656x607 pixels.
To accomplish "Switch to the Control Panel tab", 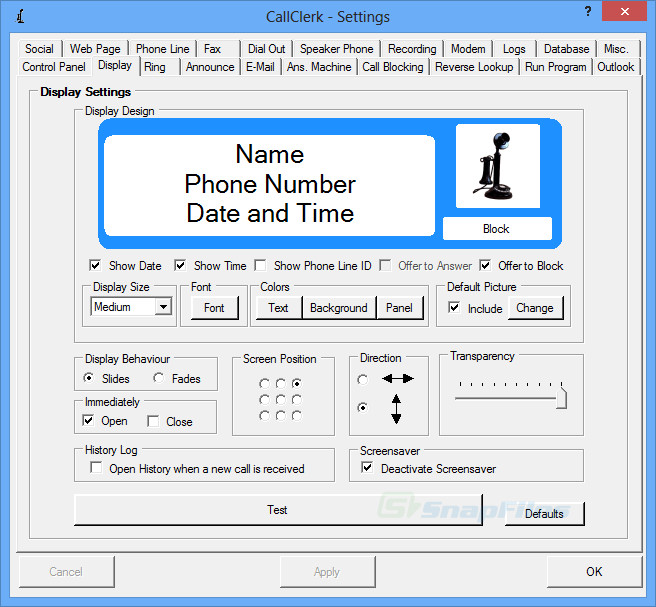I will tap(54, 67).
